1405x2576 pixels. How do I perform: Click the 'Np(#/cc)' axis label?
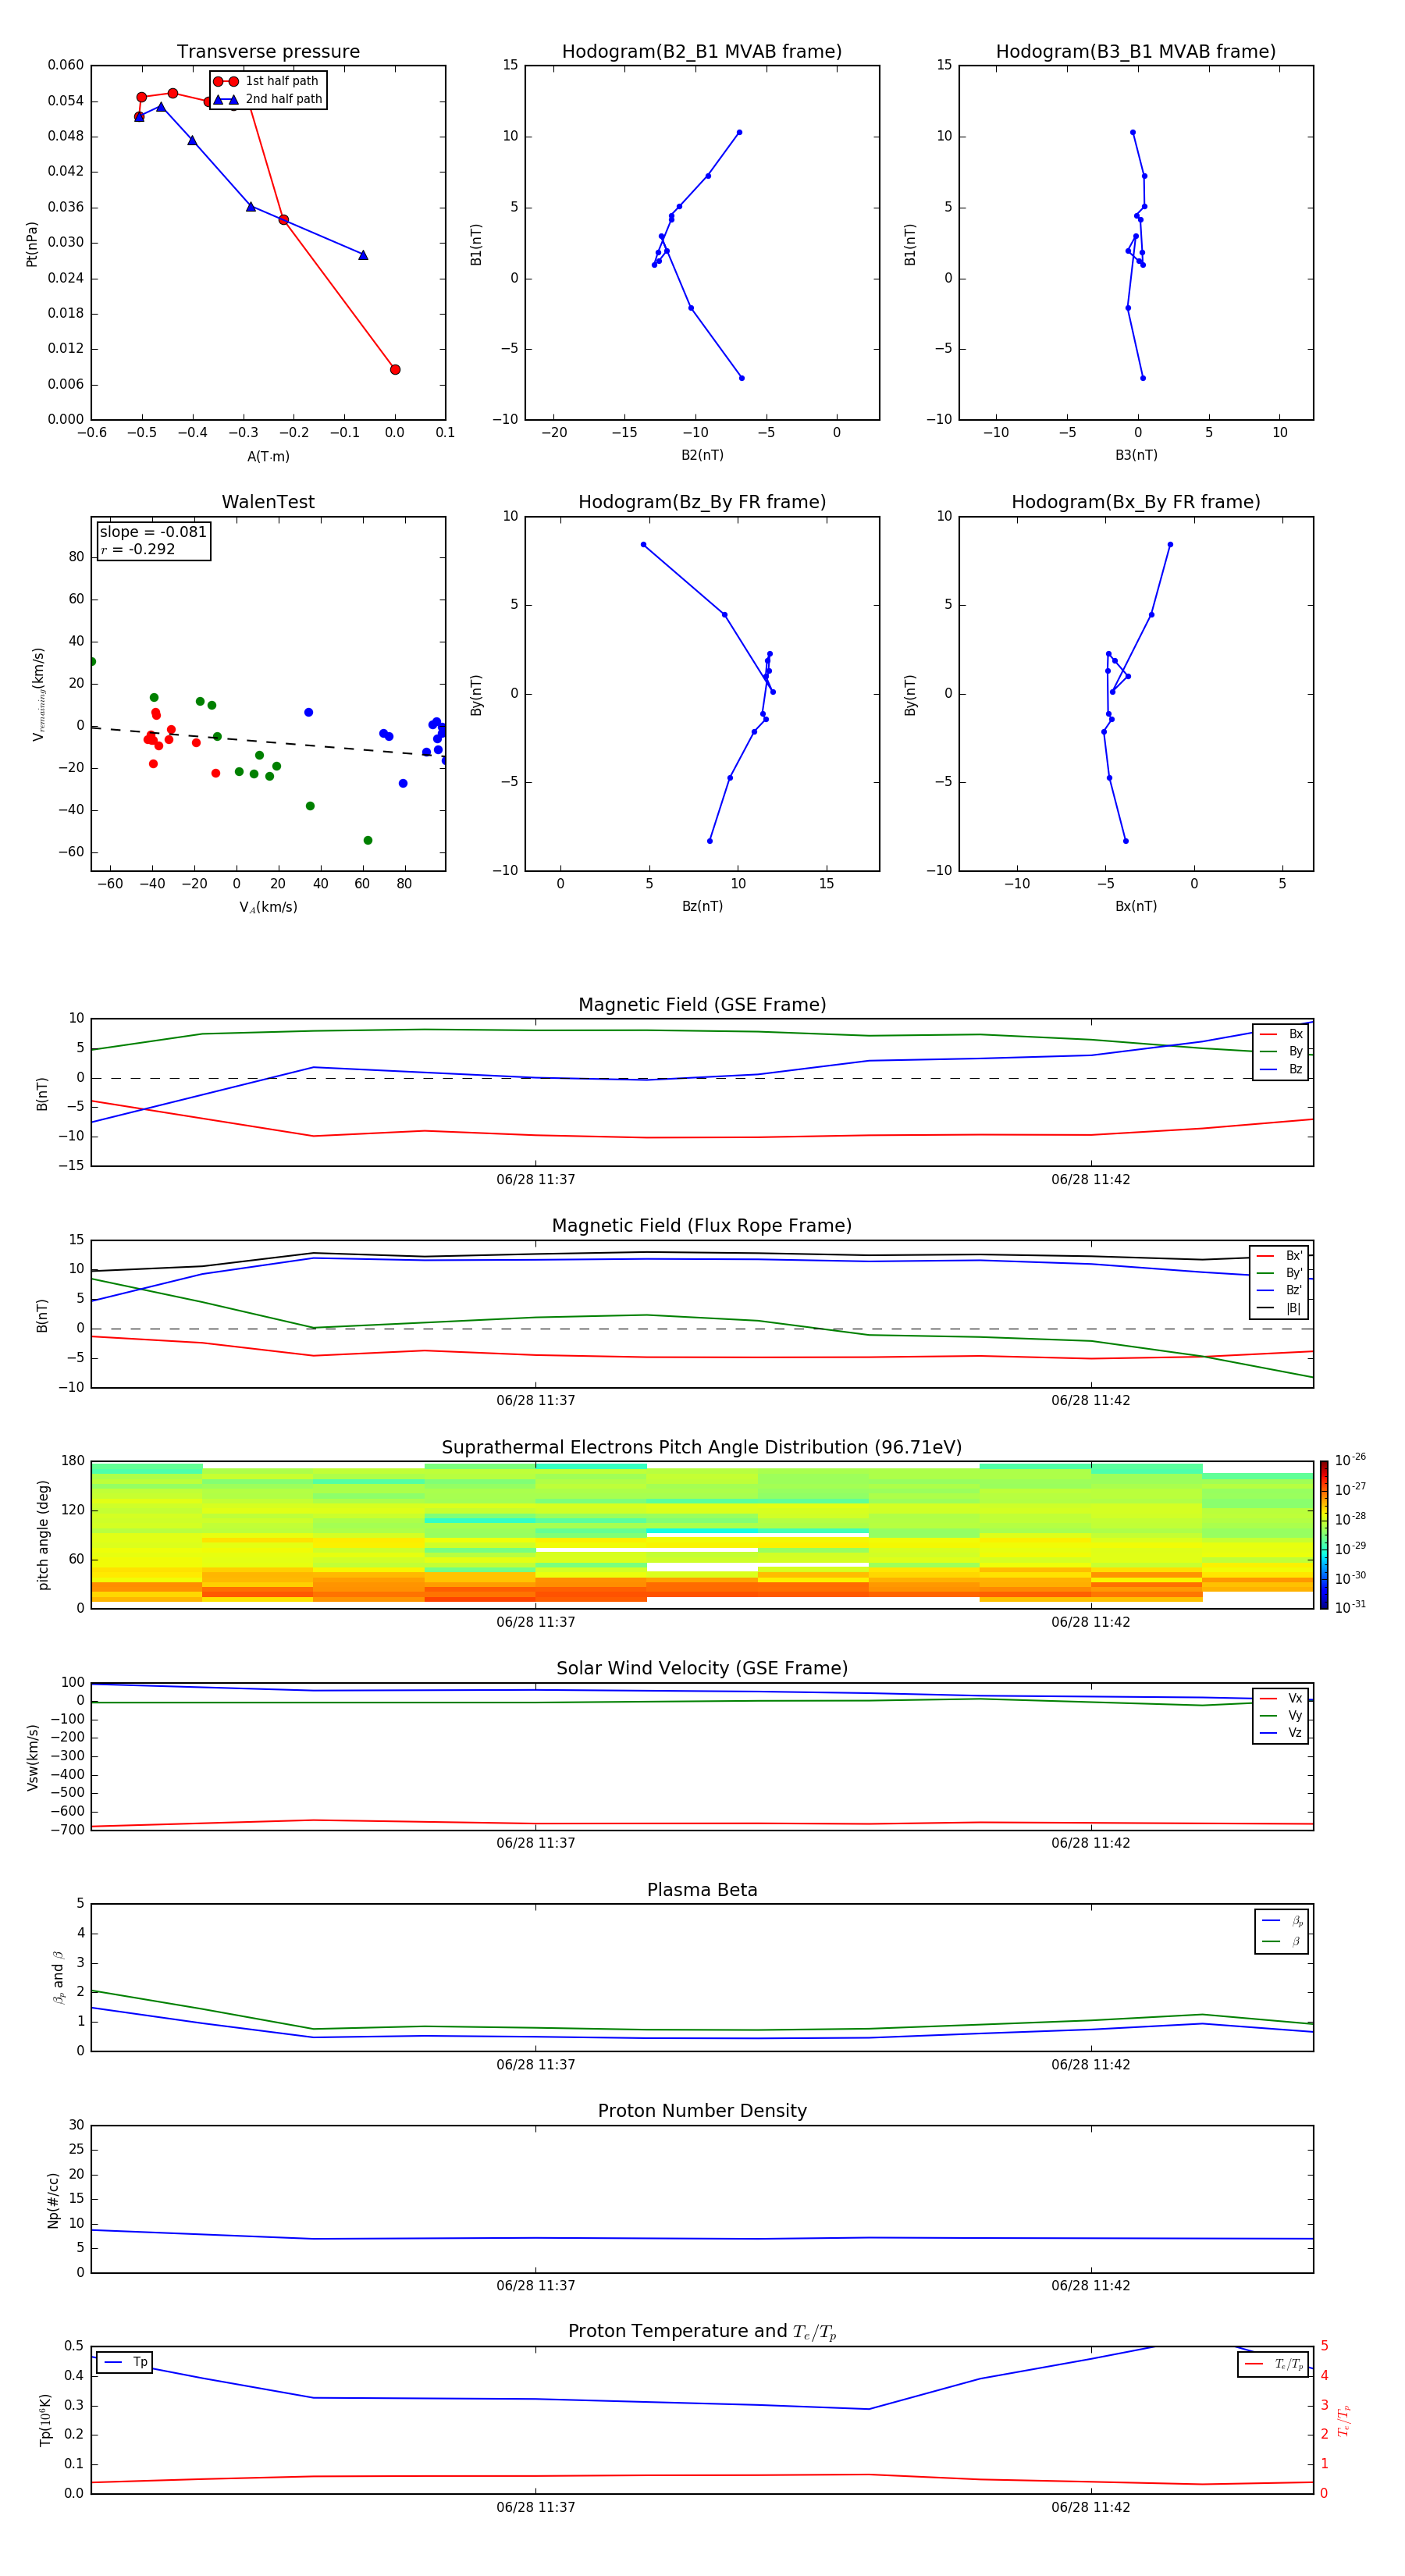(53, 2199)
